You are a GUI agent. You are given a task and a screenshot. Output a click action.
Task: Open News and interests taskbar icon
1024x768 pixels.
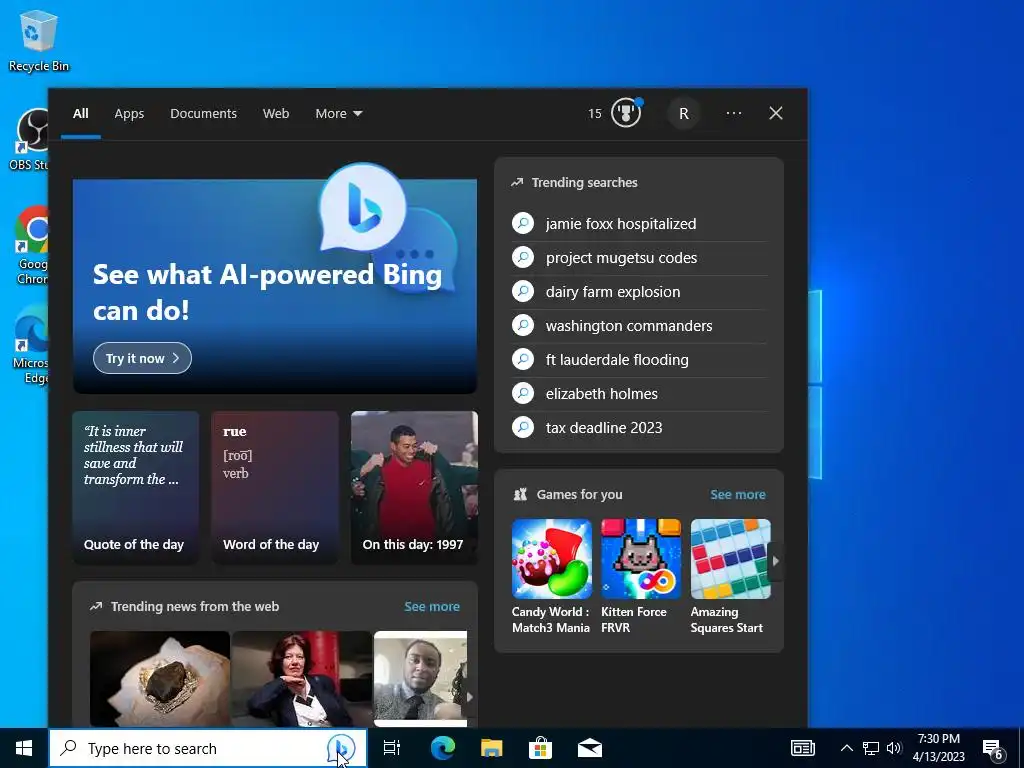(x=803, y=748)
